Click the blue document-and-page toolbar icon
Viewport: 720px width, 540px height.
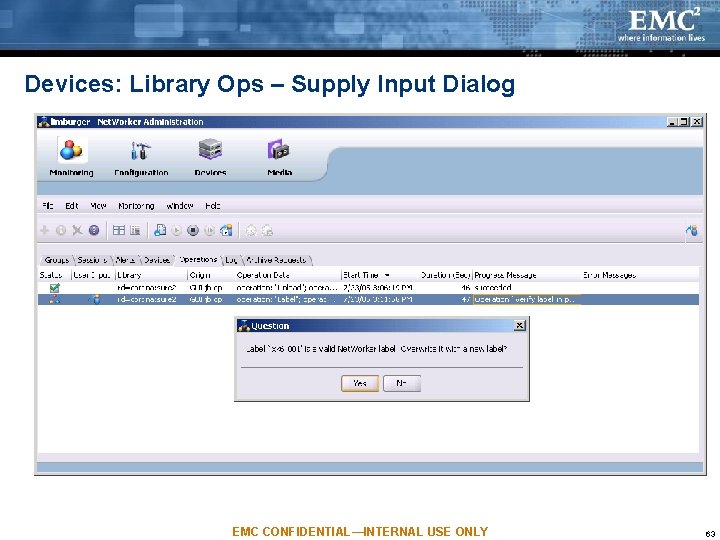coord(160,230)
